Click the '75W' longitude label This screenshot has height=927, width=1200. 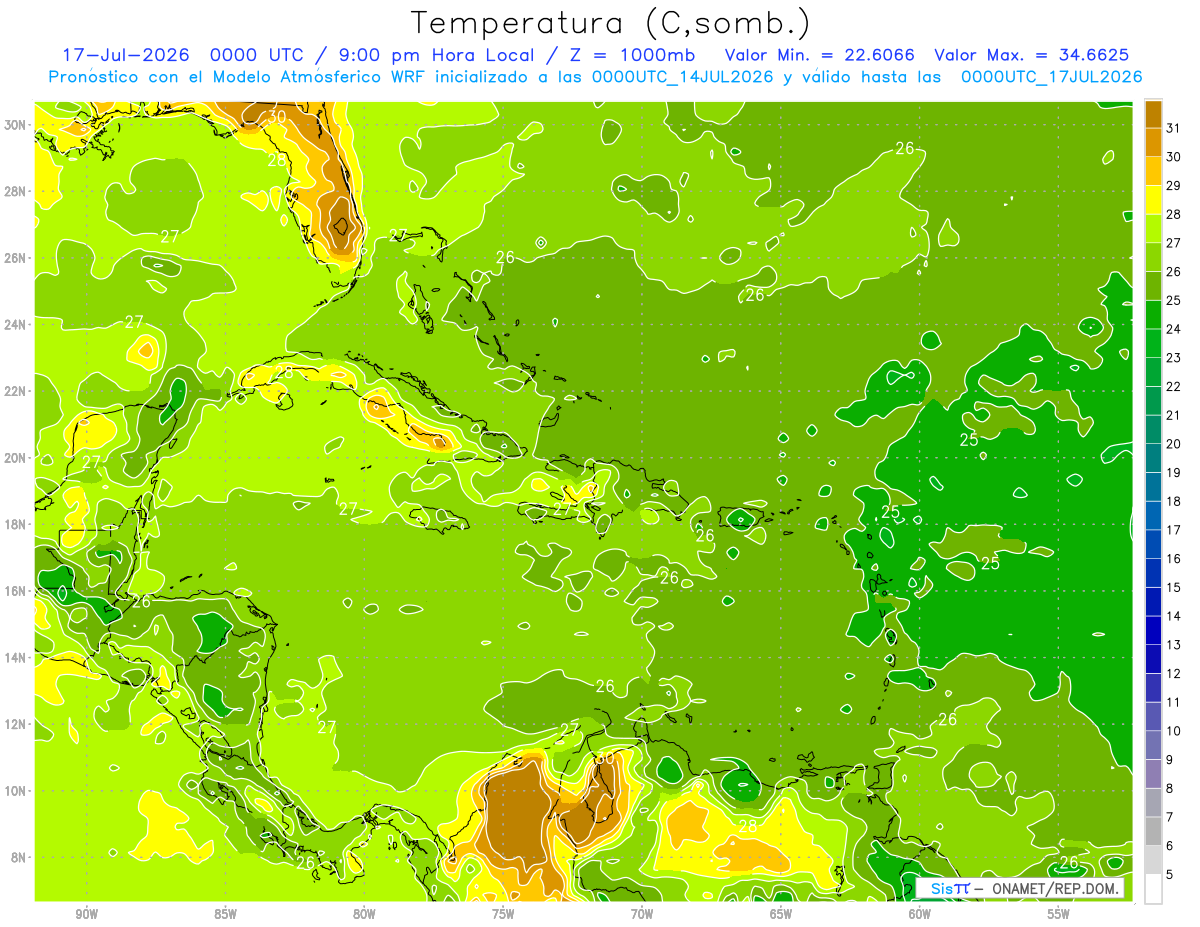coord(503,913)
